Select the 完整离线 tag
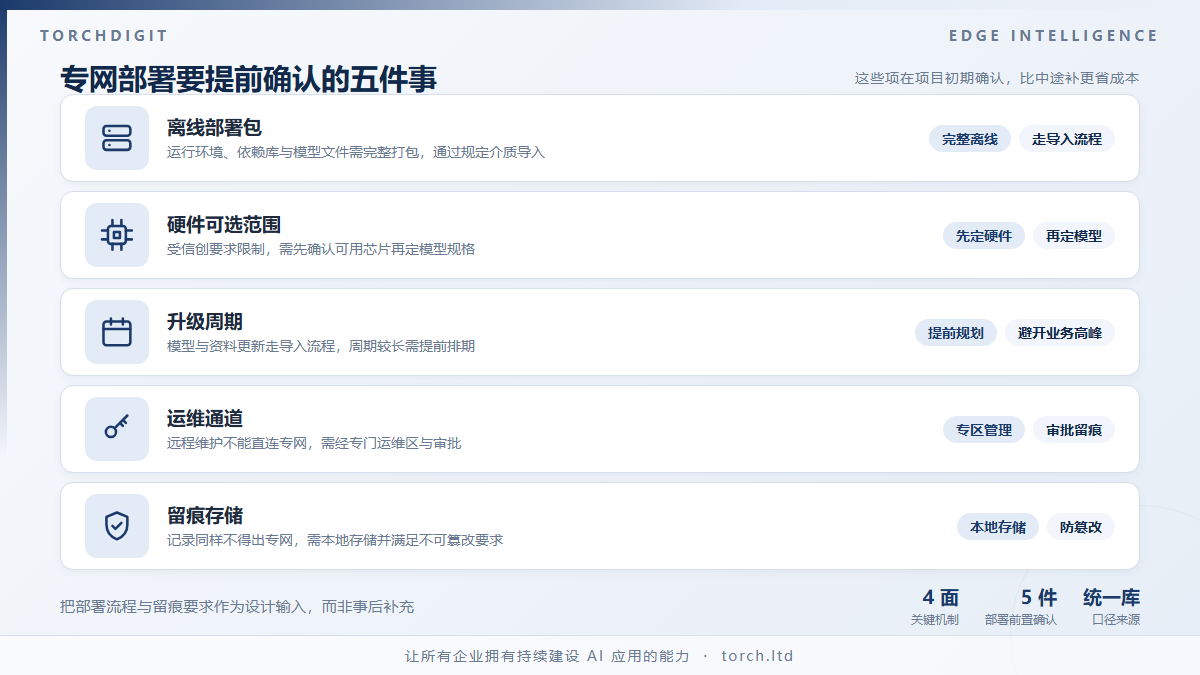 pyautogui.click(x=970, y=139)
